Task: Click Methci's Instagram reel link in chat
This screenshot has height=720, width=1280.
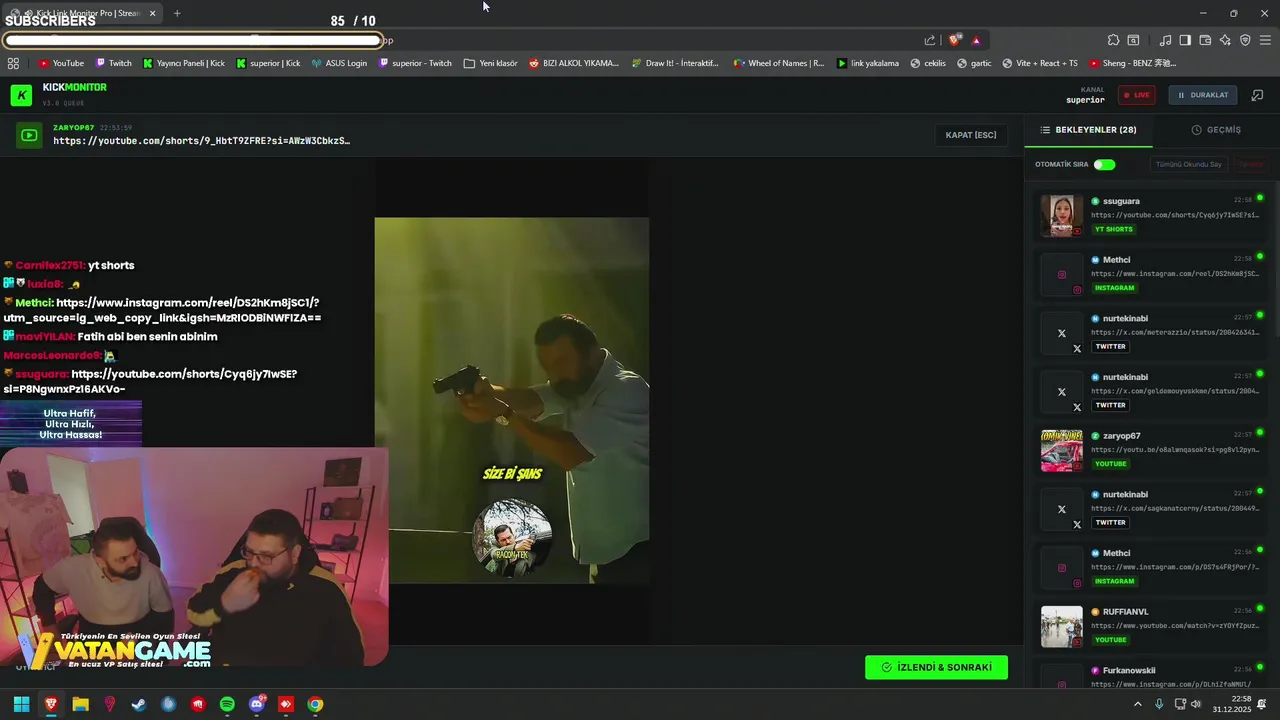Action: (x=162, y=310)
